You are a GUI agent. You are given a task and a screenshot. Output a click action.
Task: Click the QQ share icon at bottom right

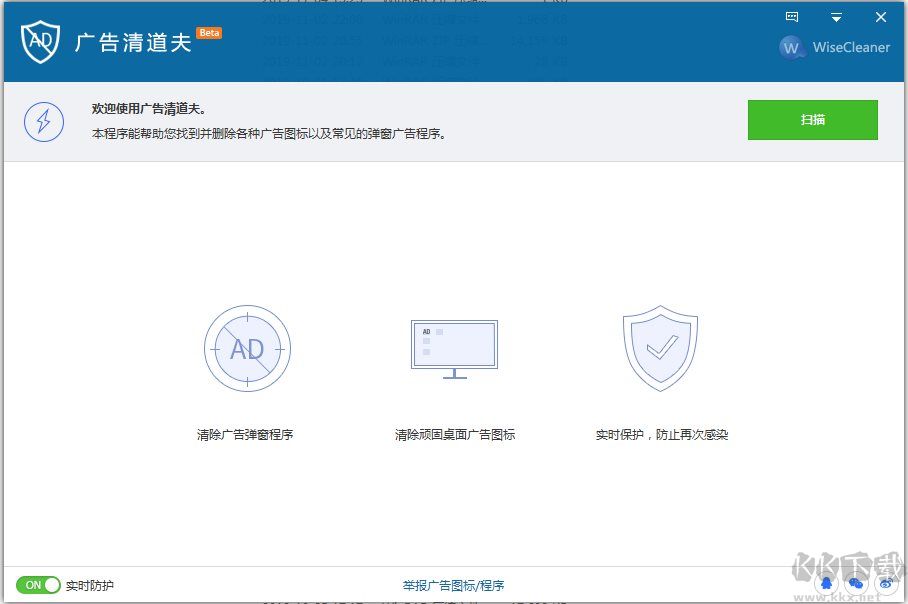click(x=827, y=581)
